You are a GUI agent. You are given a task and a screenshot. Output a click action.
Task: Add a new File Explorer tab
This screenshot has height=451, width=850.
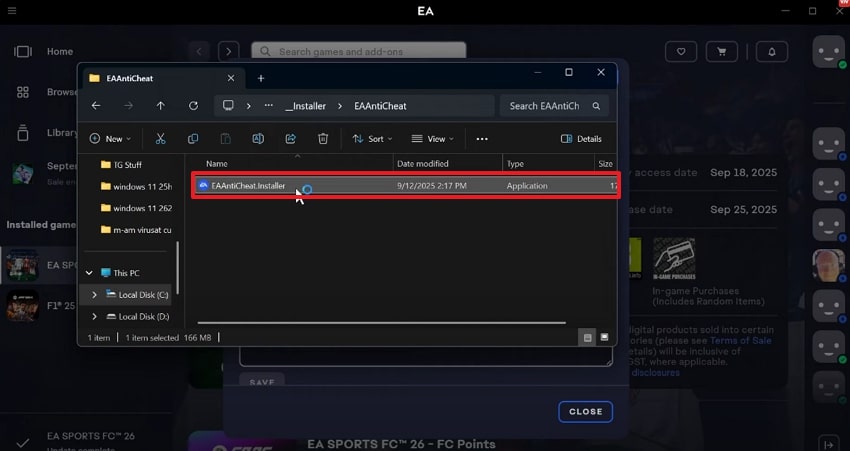(x=261, y=79)
